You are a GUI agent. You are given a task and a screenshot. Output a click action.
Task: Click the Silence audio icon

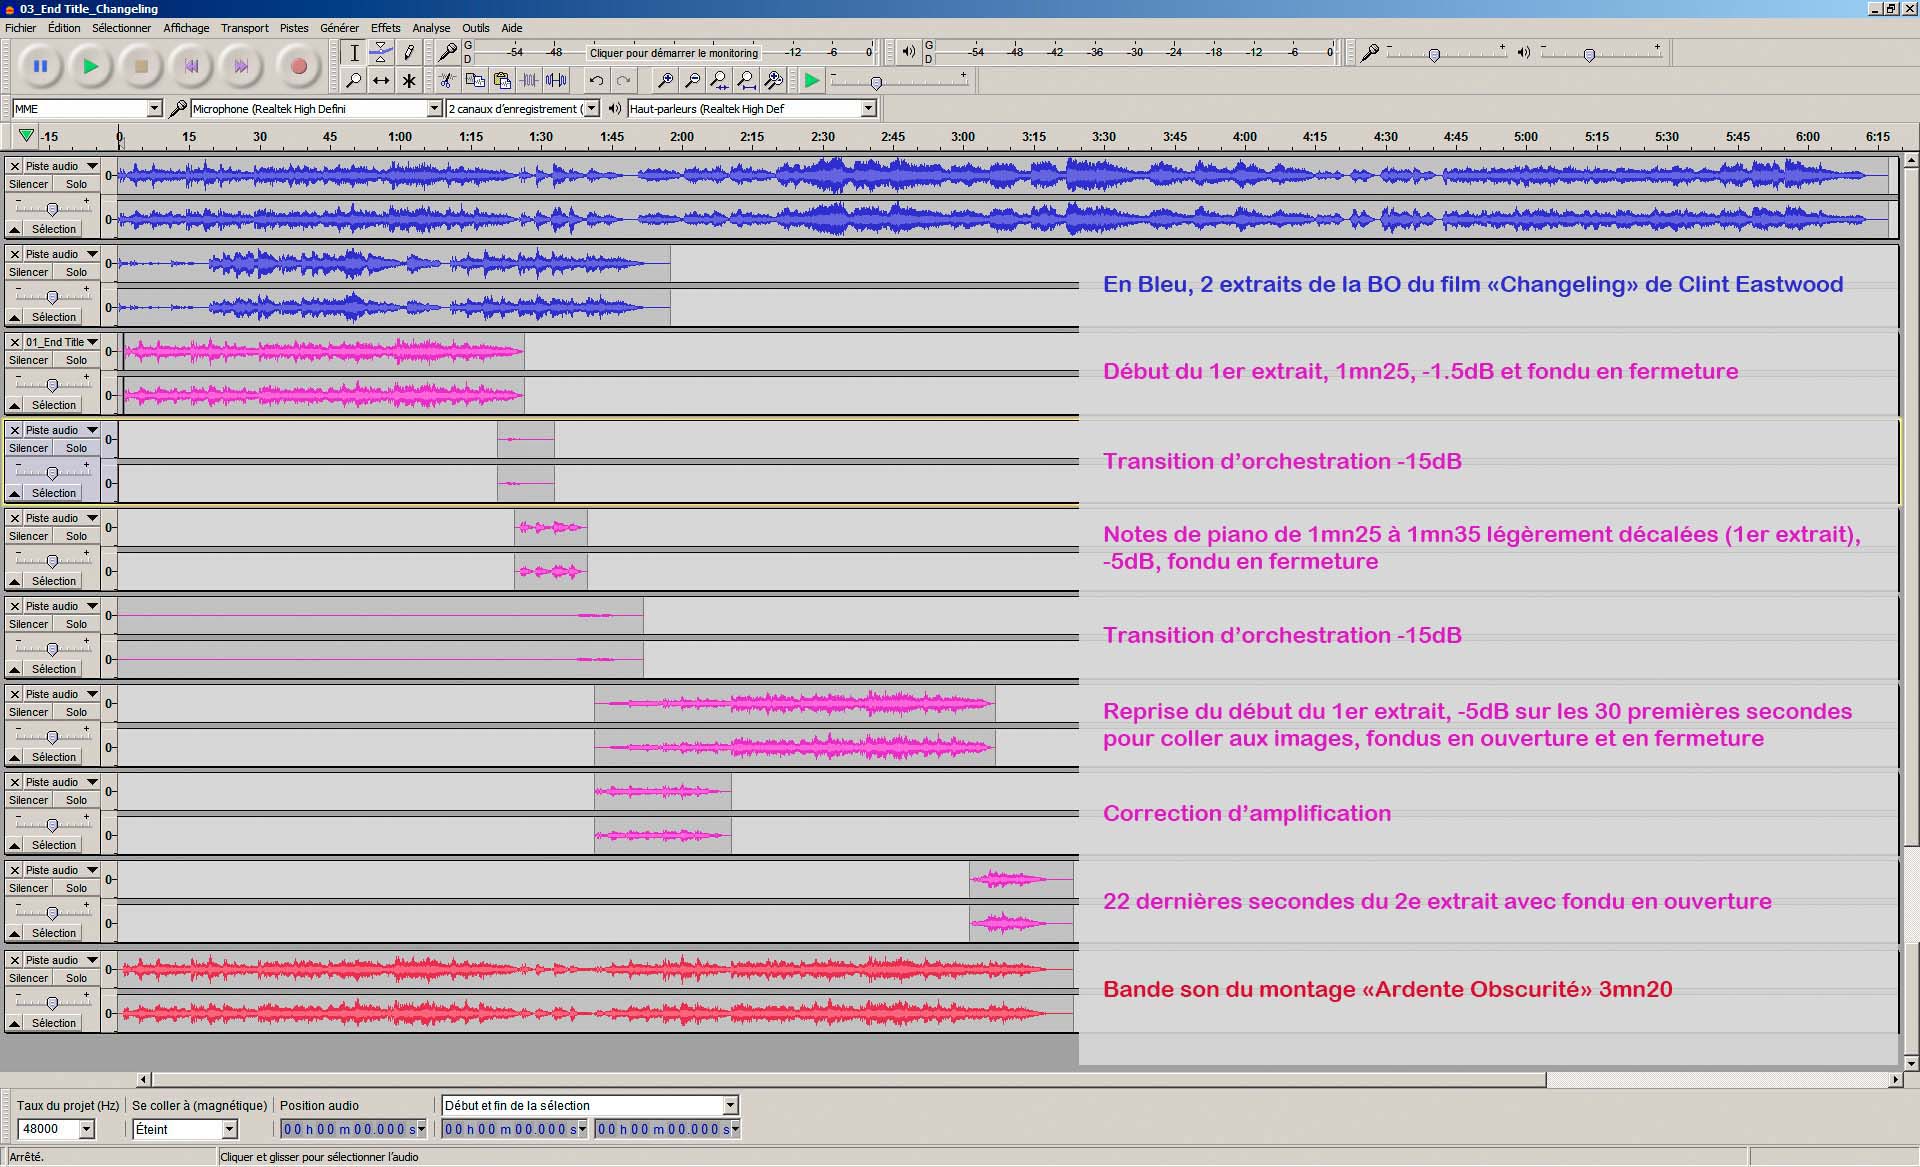(556, 80)
